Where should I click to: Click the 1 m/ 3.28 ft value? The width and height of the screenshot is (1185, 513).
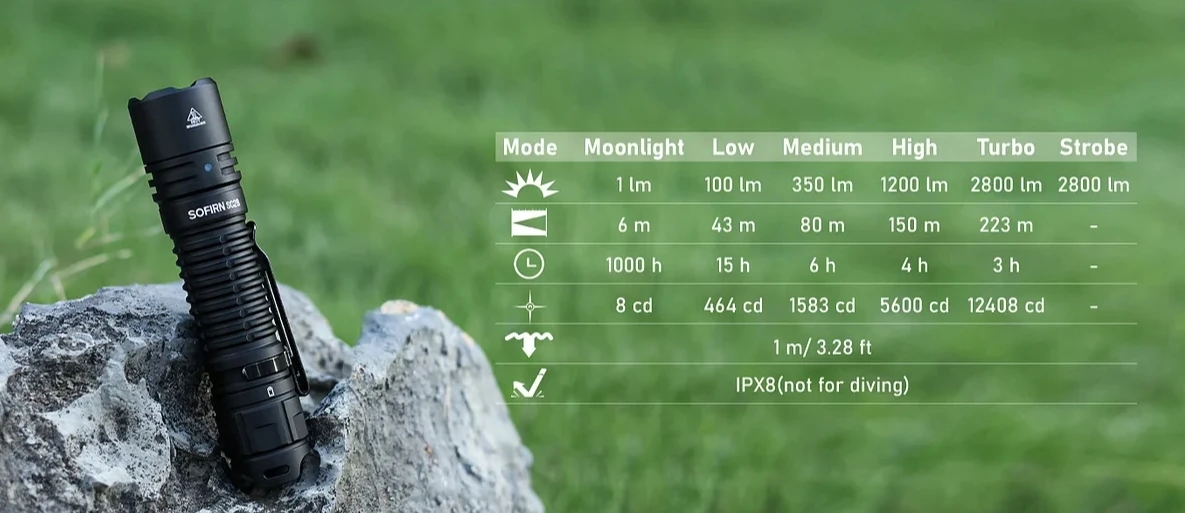pyautogui.click(x=822, y=348)
